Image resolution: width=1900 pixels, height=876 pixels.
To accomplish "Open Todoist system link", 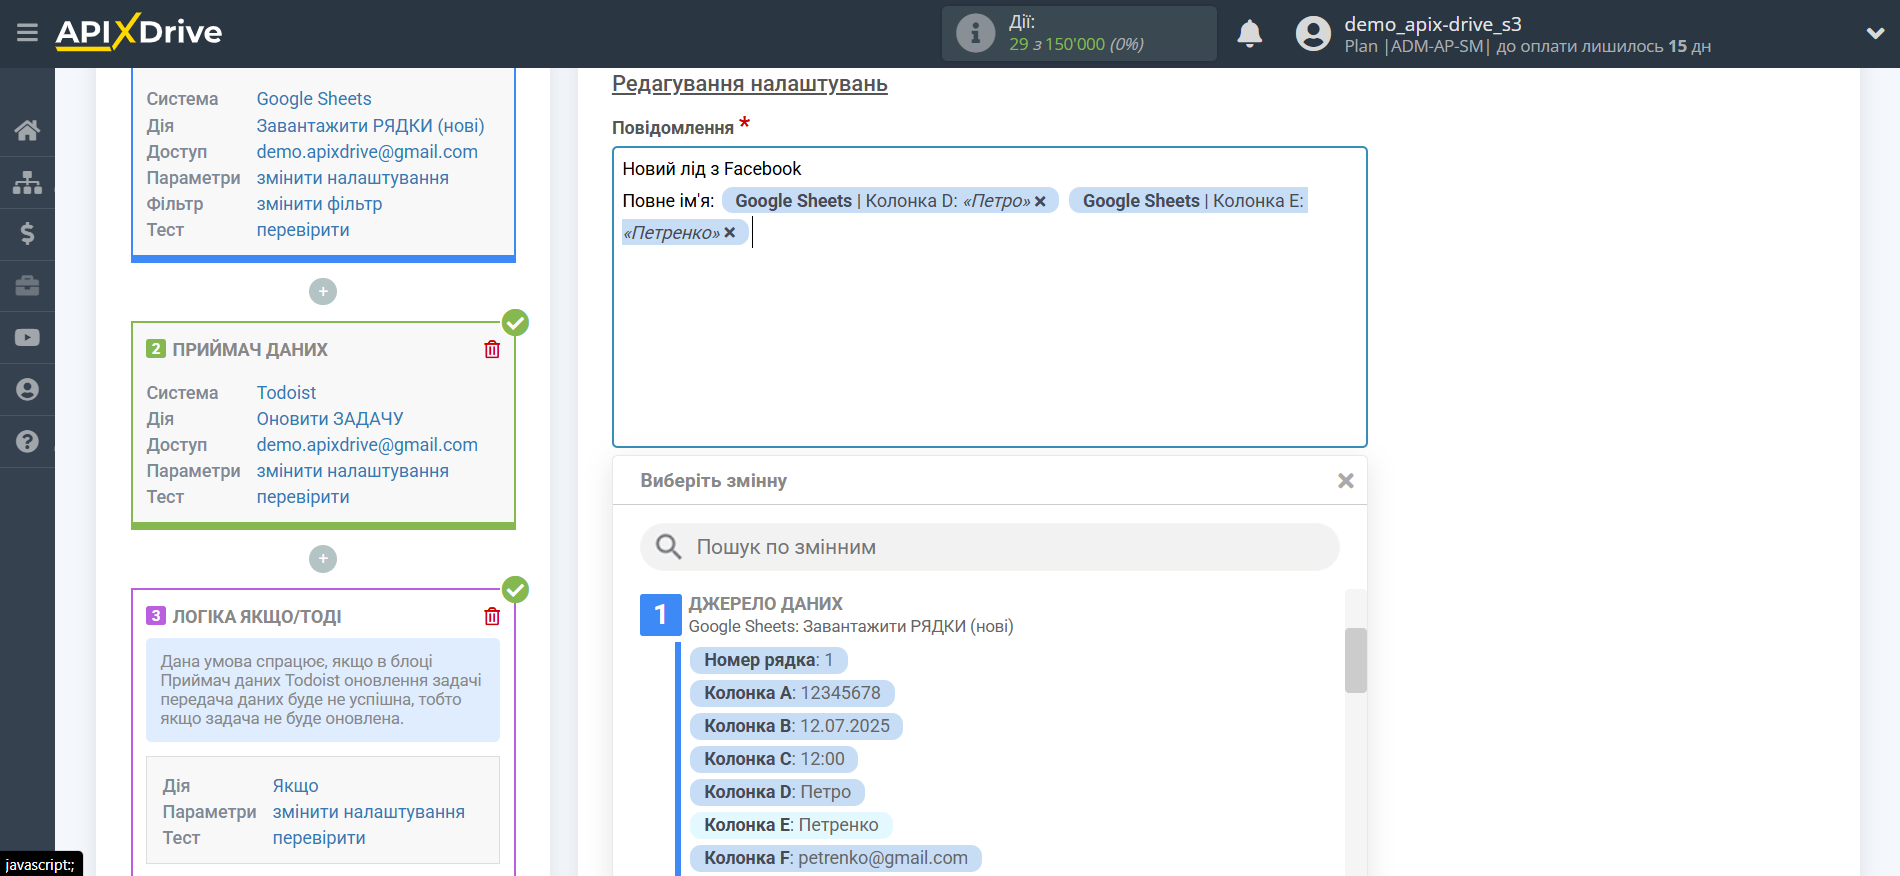I will [x=286, y=393].
